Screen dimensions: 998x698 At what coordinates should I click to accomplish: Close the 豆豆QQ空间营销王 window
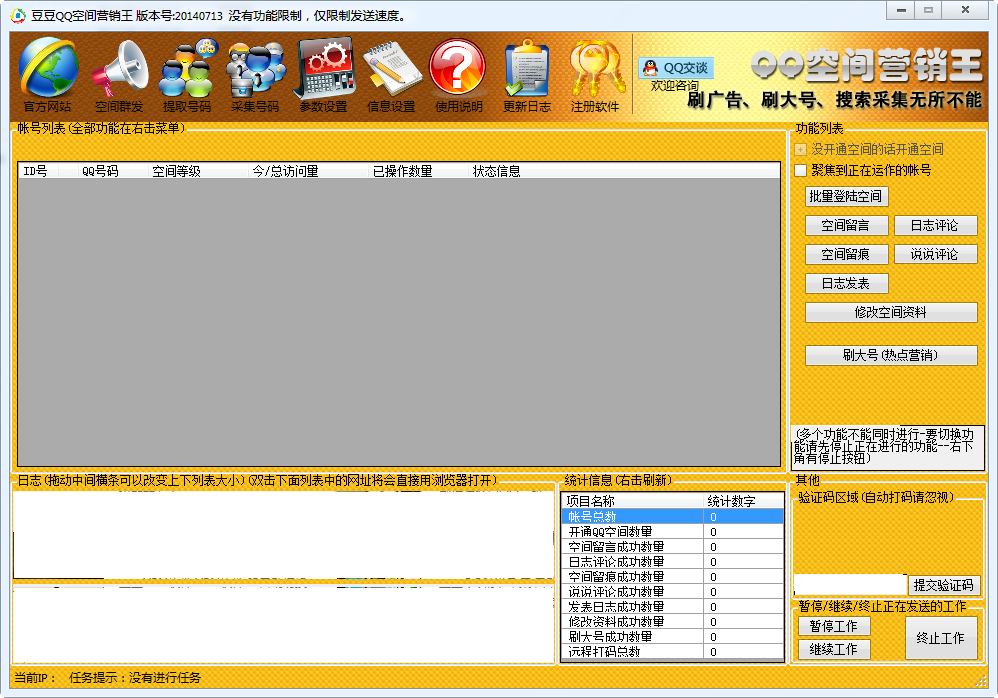[966, 10]
